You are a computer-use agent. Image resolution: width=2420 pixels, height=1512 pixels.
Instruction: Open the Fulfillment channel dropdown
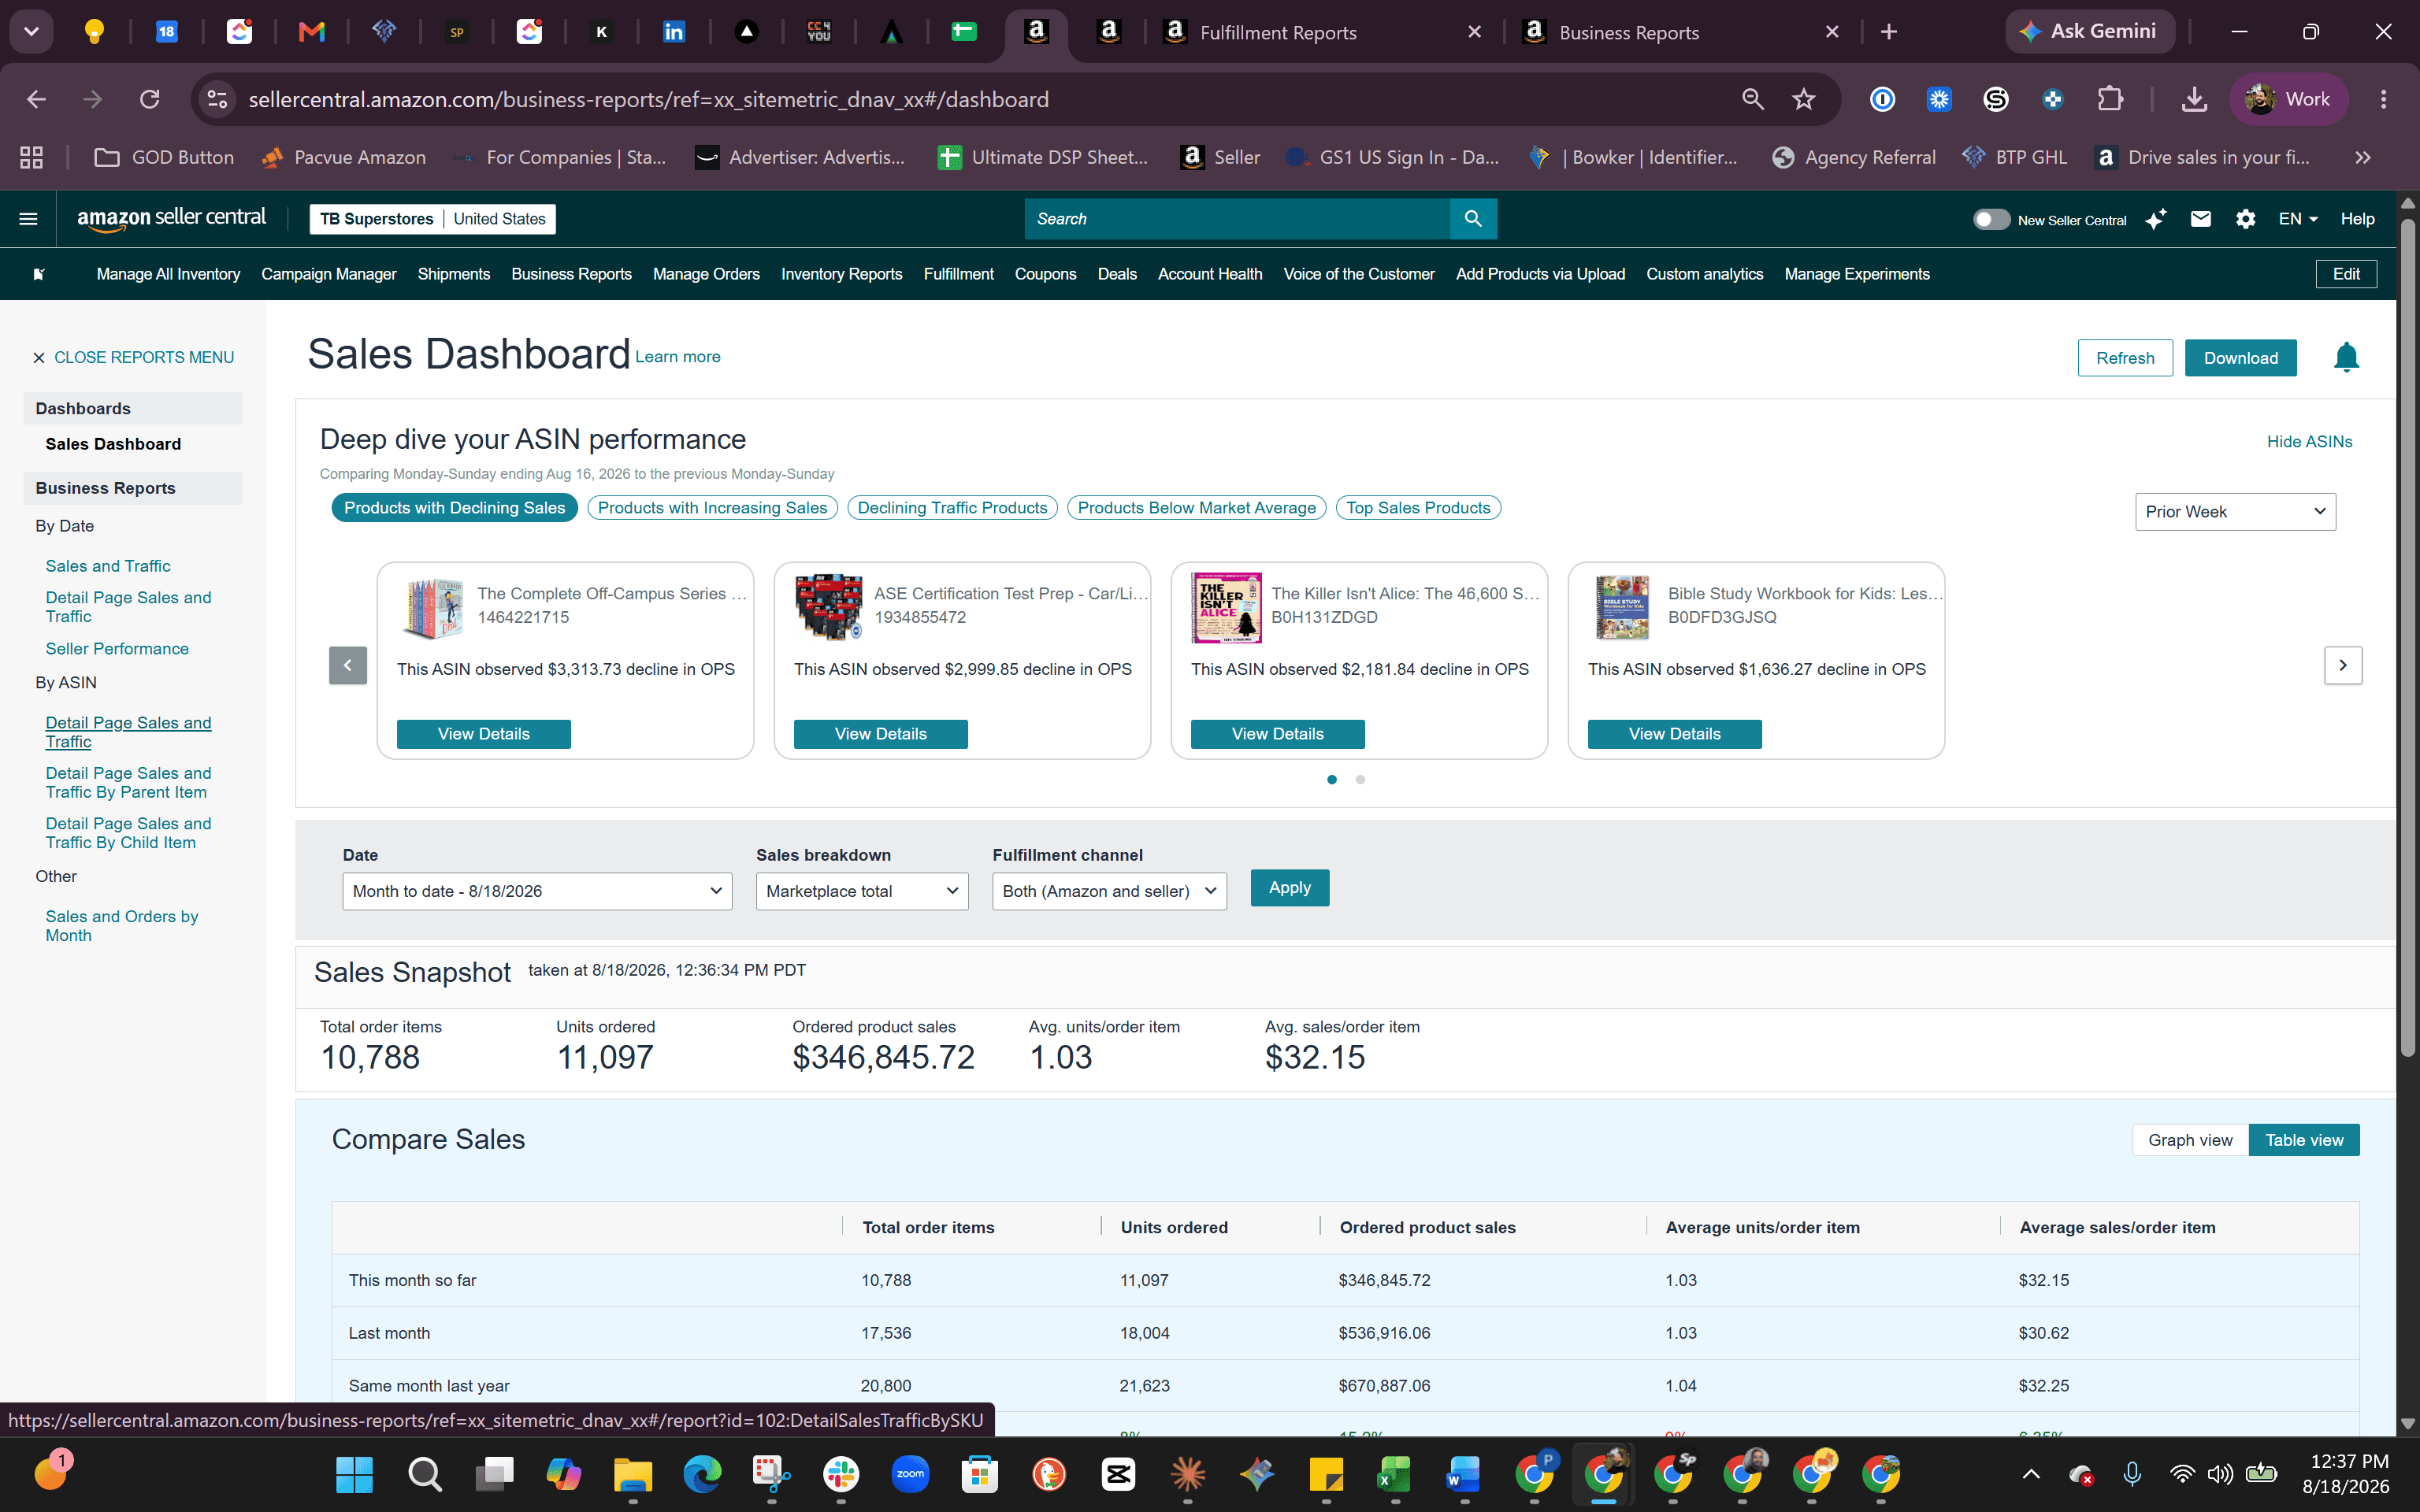[1109, 891]
